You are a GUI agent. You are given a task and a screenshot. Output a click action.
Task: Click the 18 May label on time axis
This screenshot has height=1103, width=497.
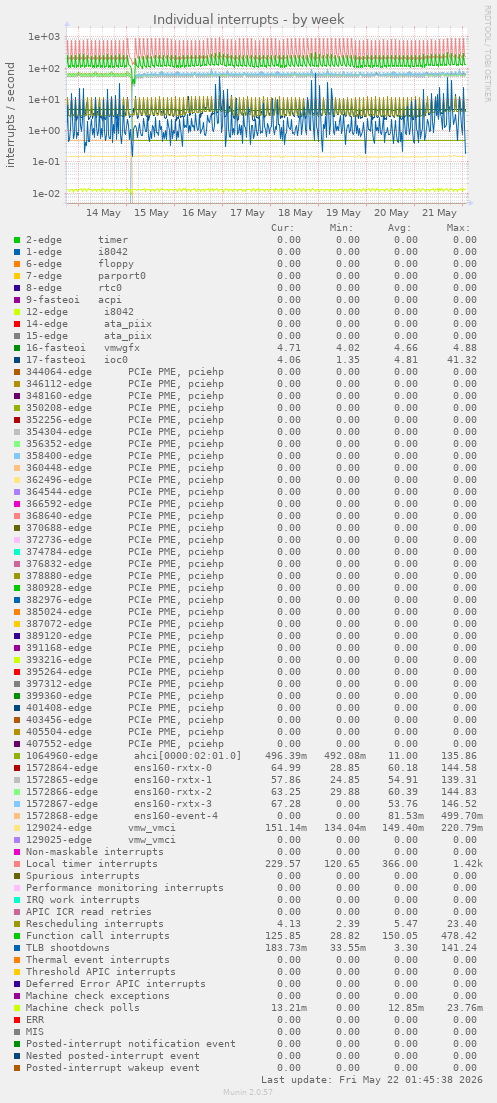click(295, 212)
